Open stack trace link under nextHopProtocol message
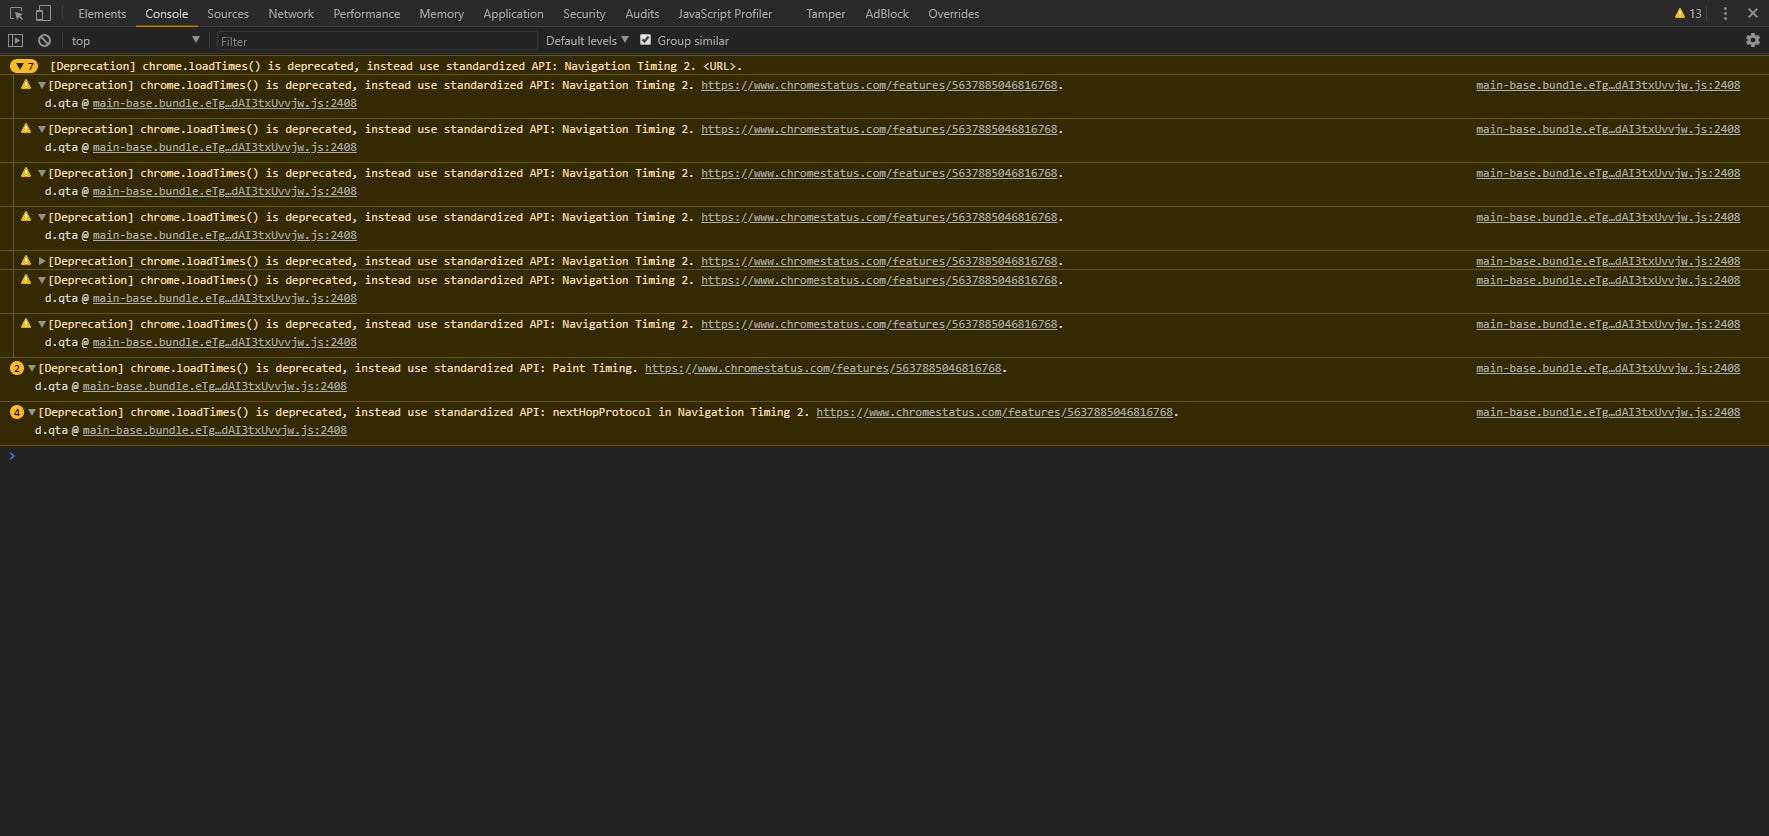This screenshot has height=836, width=1769. [x=215, y=430]
